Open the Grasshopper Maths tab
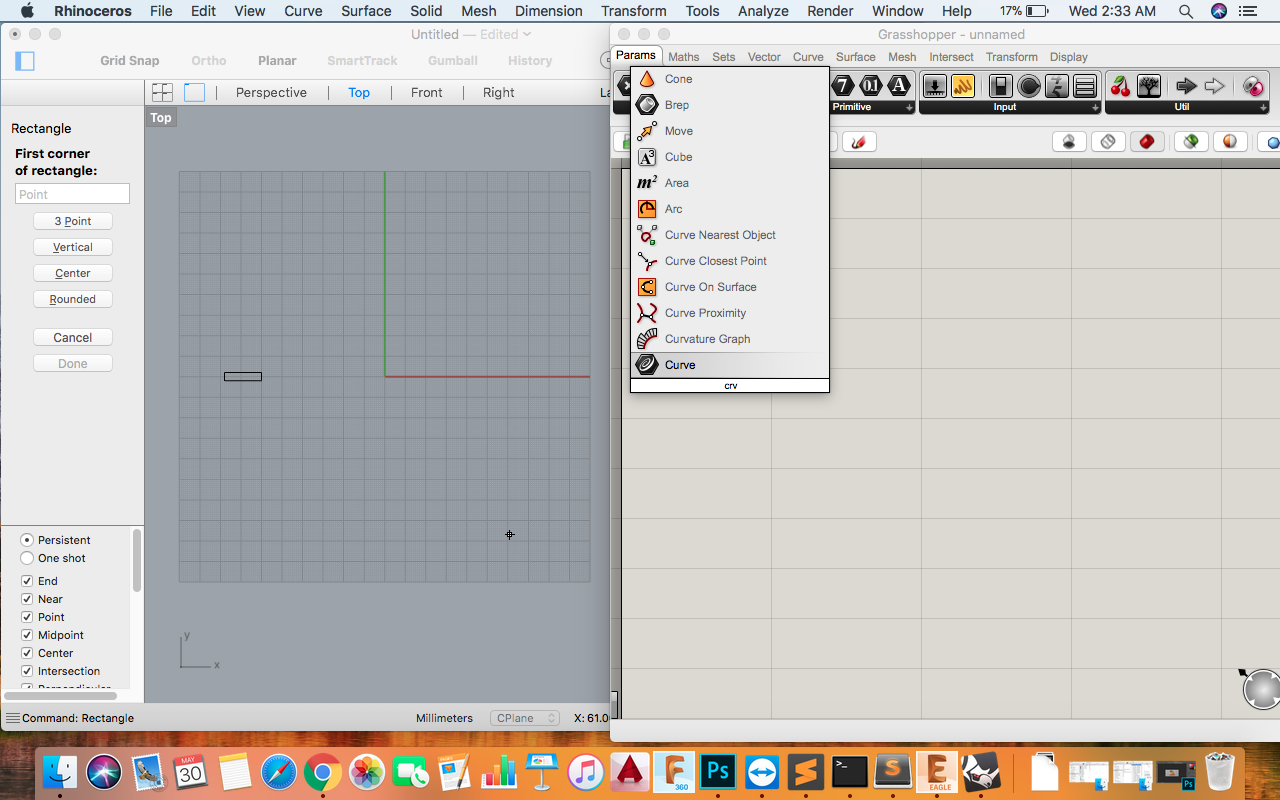Screen dimensions: 1280x800 (x=684, y=57)
